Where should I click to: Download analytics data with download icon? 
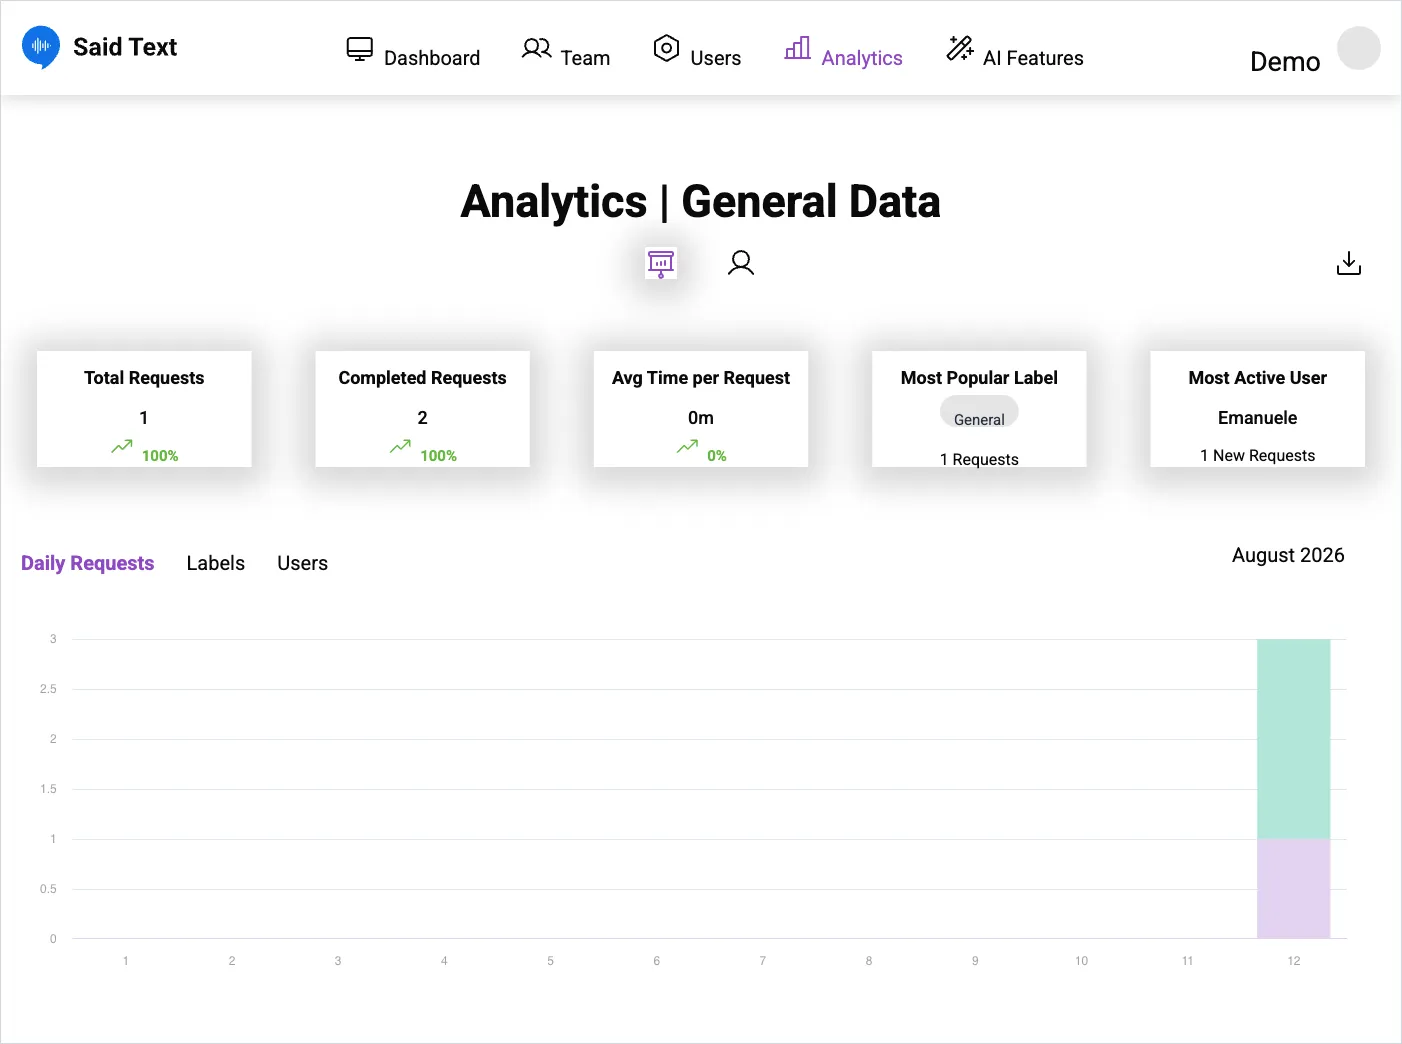click(x=1349, y=263)
